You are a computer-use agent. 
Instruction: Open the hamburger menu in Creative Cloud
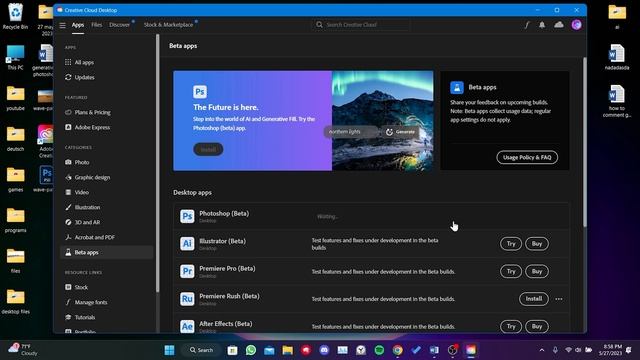[62, 25]
